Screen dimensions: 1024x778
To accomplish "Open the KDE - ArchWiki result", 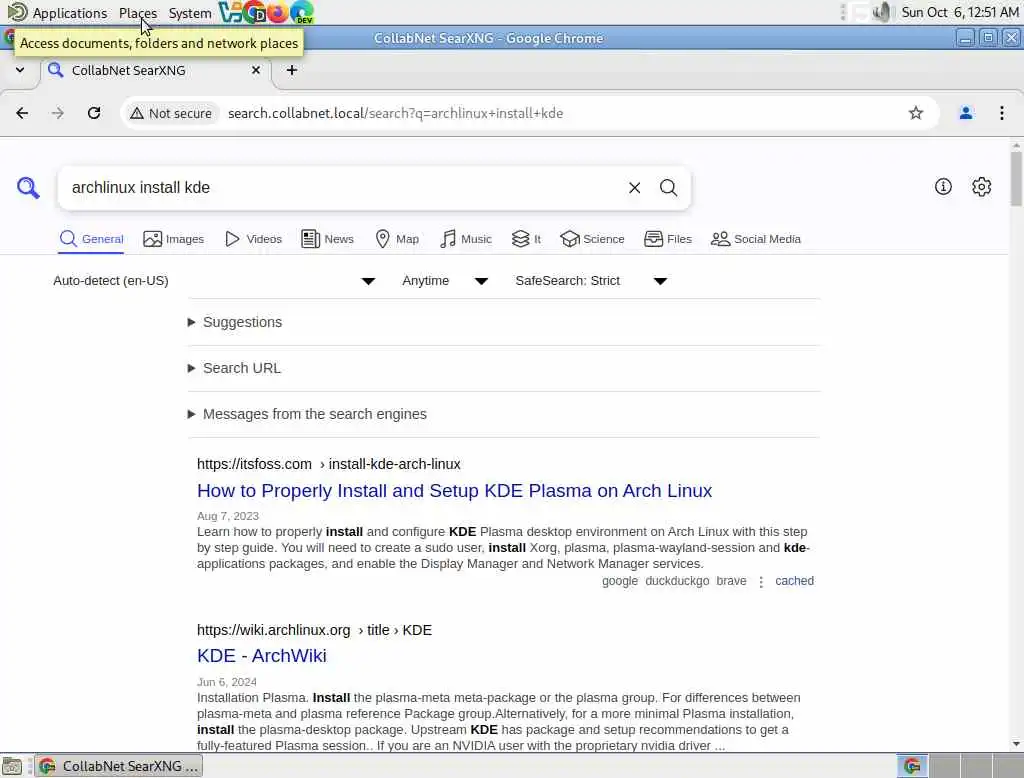I will 262,656.
